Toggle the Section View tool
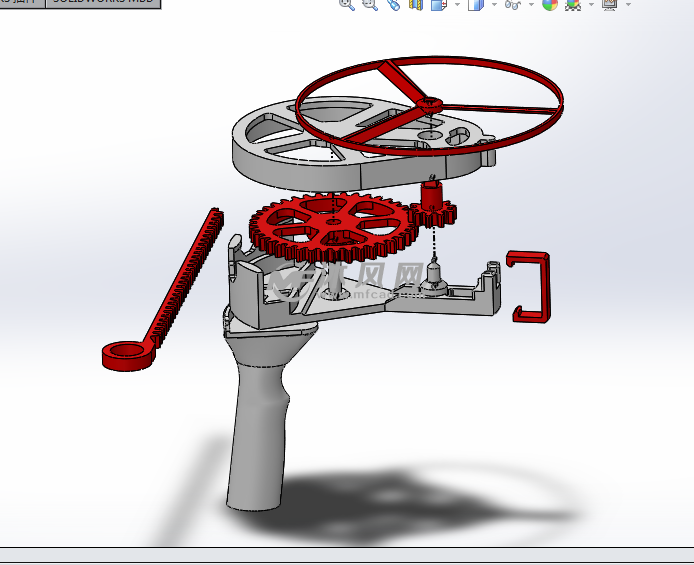The width and height of the screenshot is (694, 565). (x=415, y=4)
